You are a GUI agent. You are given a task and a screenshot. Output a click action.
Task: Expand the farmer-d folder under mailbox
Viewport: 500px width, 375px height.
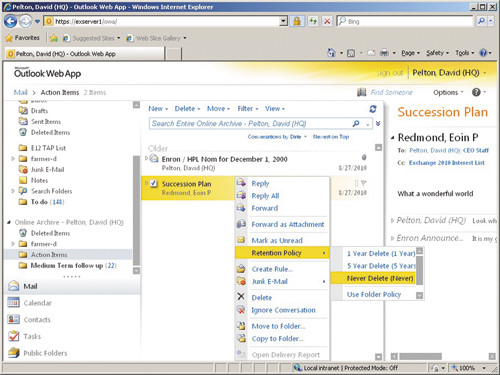click(13, 159)
